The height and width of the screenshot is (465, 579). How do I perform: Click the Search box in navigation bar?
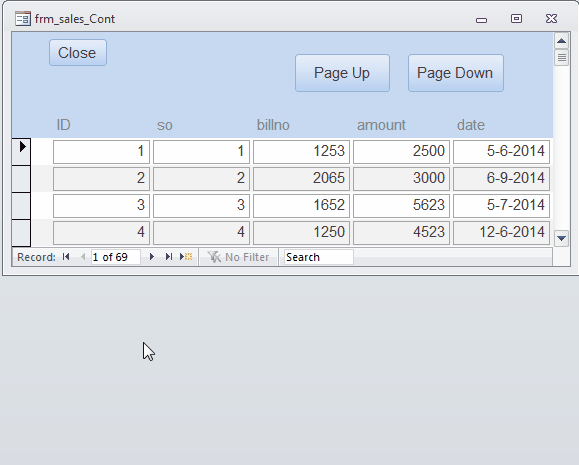319,257
